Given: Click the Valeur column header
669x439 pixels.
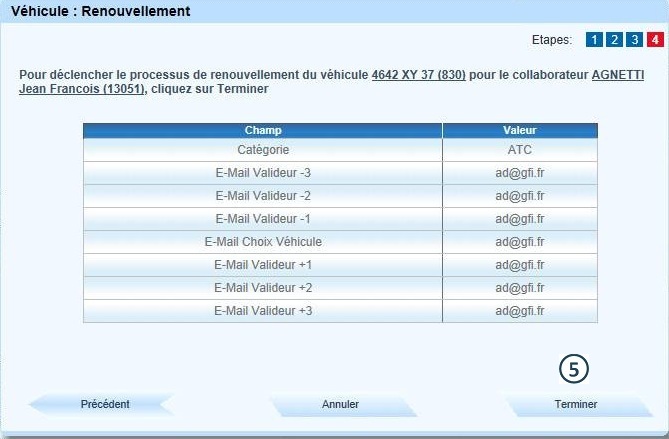Looking at the screenshot, I should (519, 130).
